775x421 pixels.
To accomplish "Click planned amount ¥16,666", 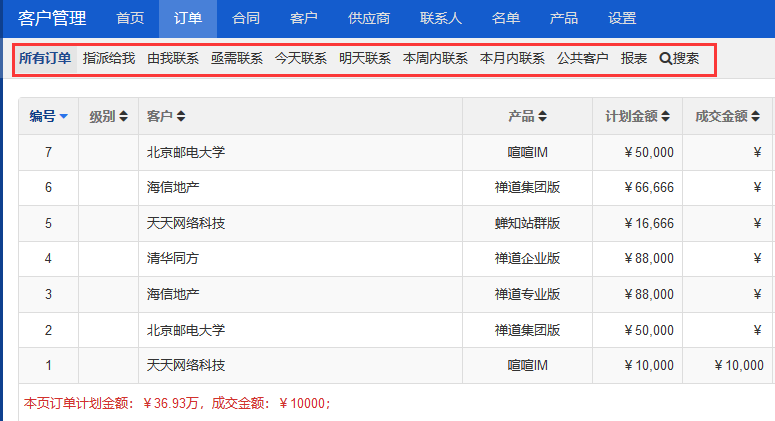I will [649, 223].
